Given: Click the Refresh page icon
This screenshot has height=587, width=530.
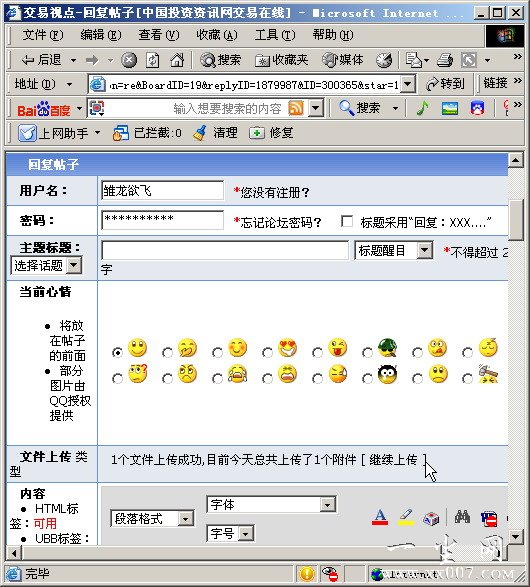Looking at the screenshot, I should tap(152, 60).
